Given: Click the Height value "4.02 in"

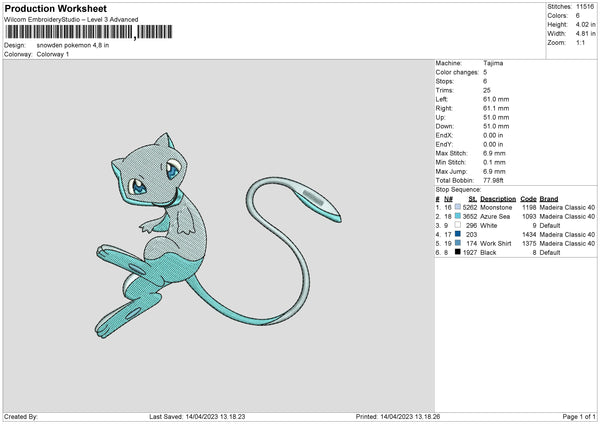Looking at the screenshot, I should (585, 24).
